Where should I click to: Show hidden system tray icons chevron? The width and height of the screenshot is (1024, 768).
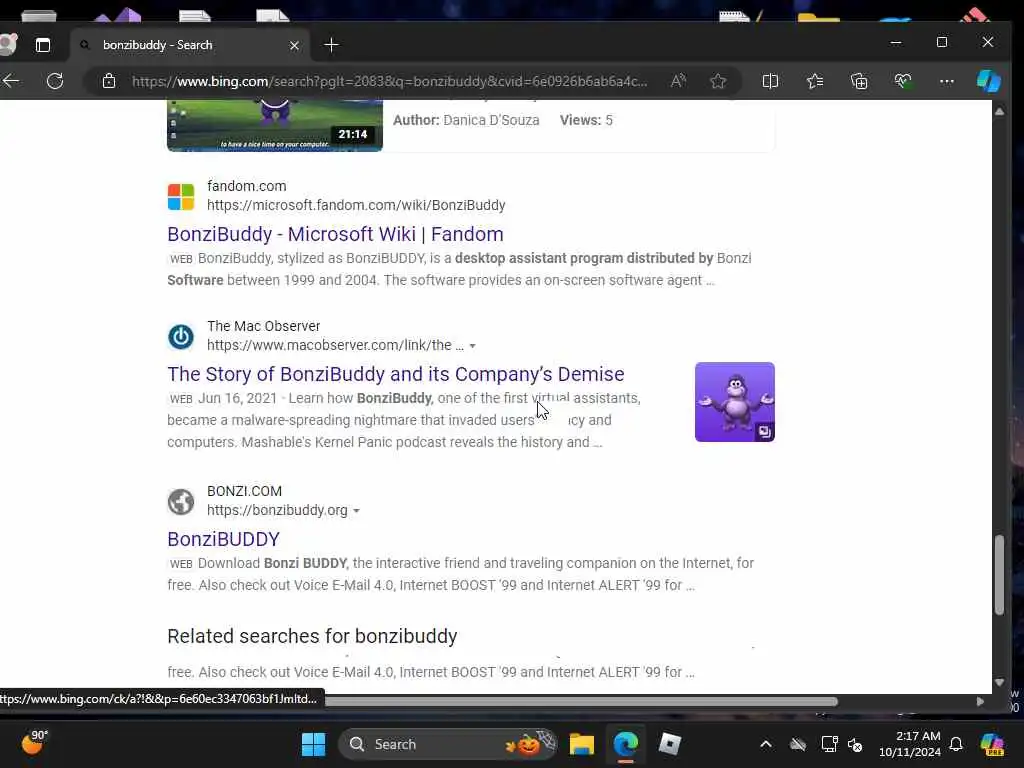pos(766,744)
